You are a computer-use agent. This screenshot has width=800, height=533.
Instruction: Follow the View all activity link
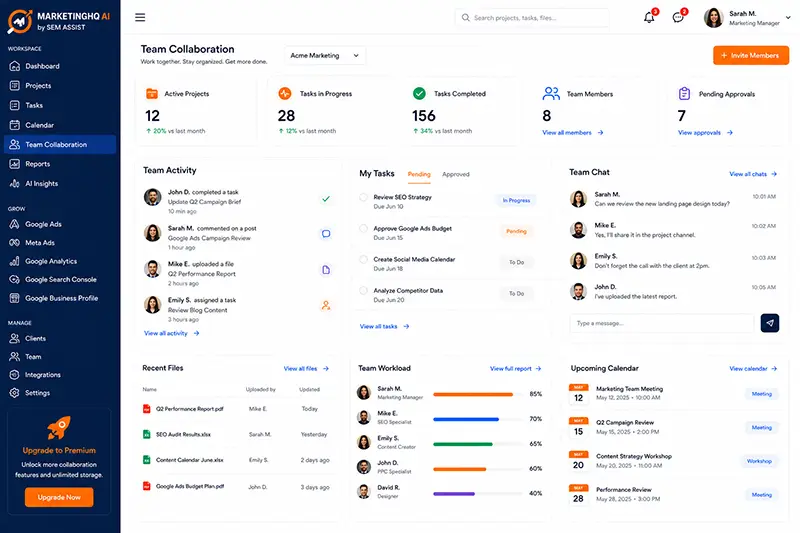pos(171,333)
